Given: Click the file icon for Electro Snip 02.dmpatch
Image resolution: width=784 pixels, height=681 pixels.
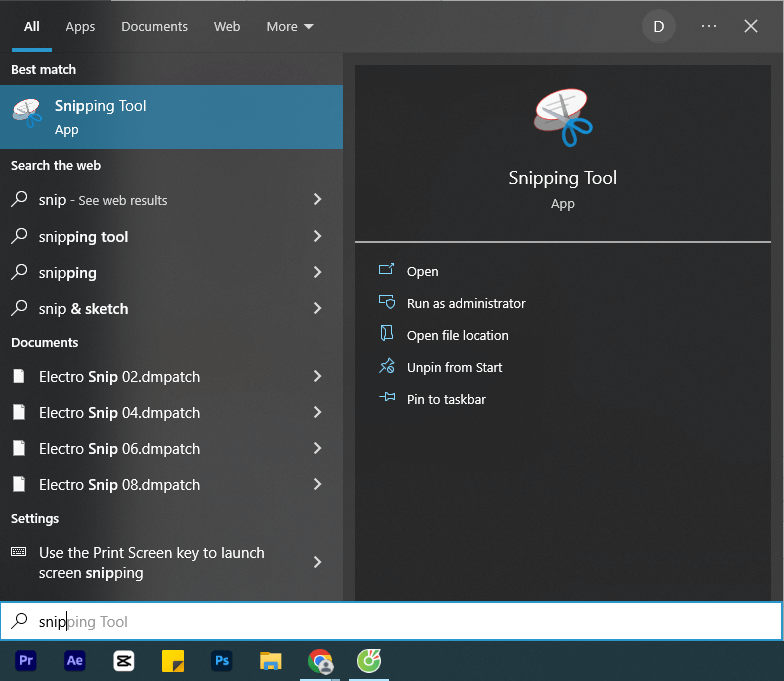Looking at the screenshot, I should click(18, 376).
